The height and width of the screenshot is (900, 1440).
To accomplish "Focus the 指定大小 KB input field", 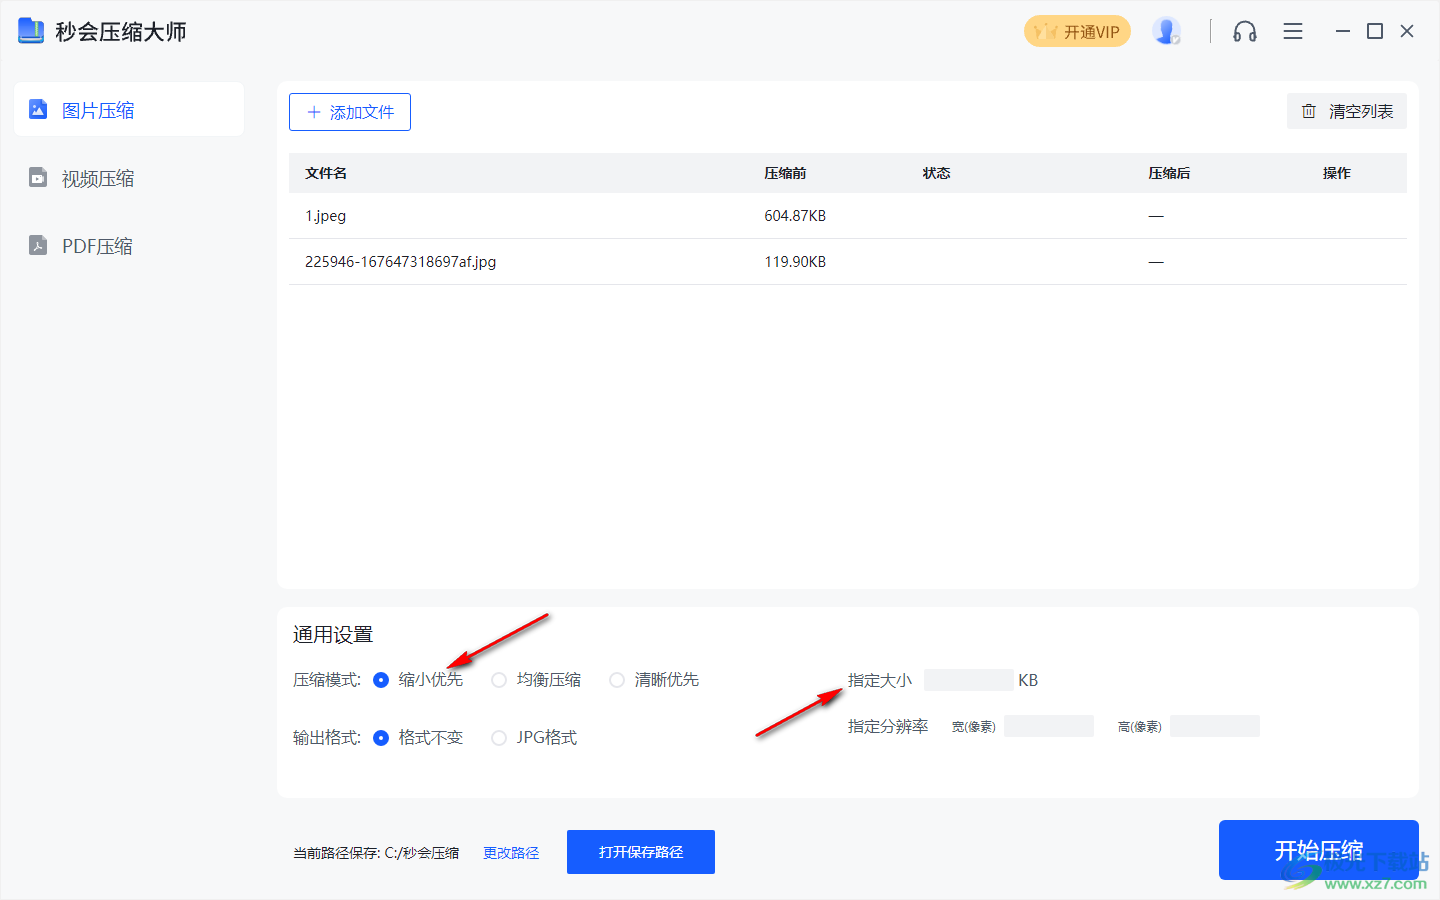I will click(969, 680).
